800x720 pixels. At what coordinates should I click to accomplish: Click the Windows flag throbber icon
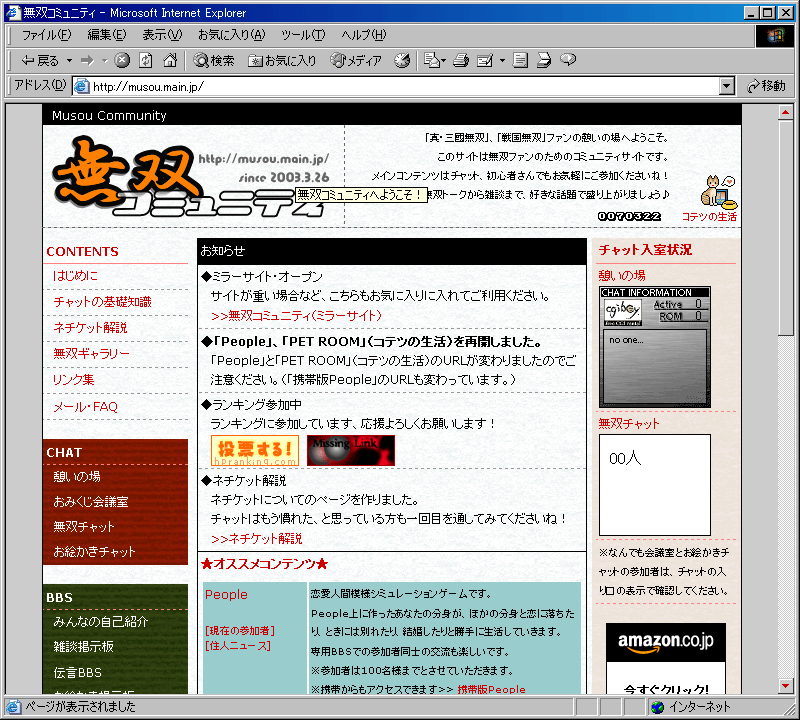(774, 36)
